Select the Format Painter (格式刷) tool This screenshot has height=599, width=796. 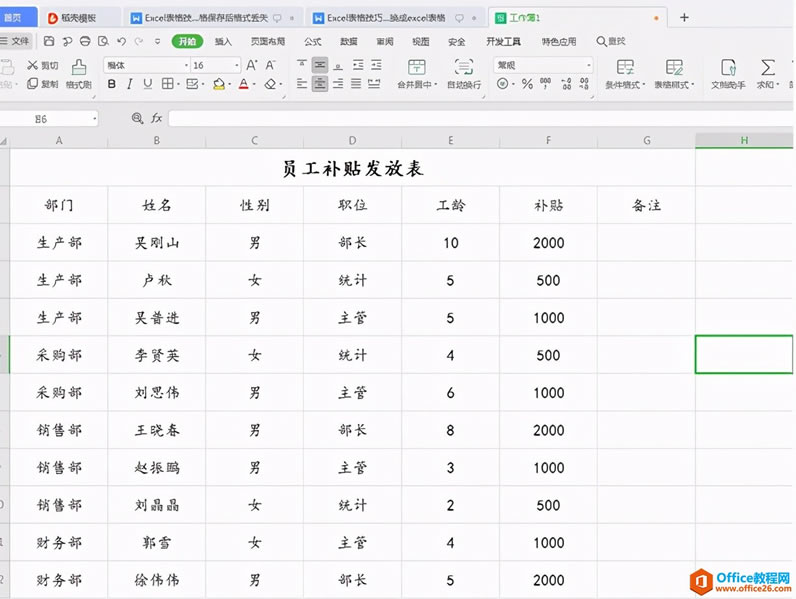(79, 74)
